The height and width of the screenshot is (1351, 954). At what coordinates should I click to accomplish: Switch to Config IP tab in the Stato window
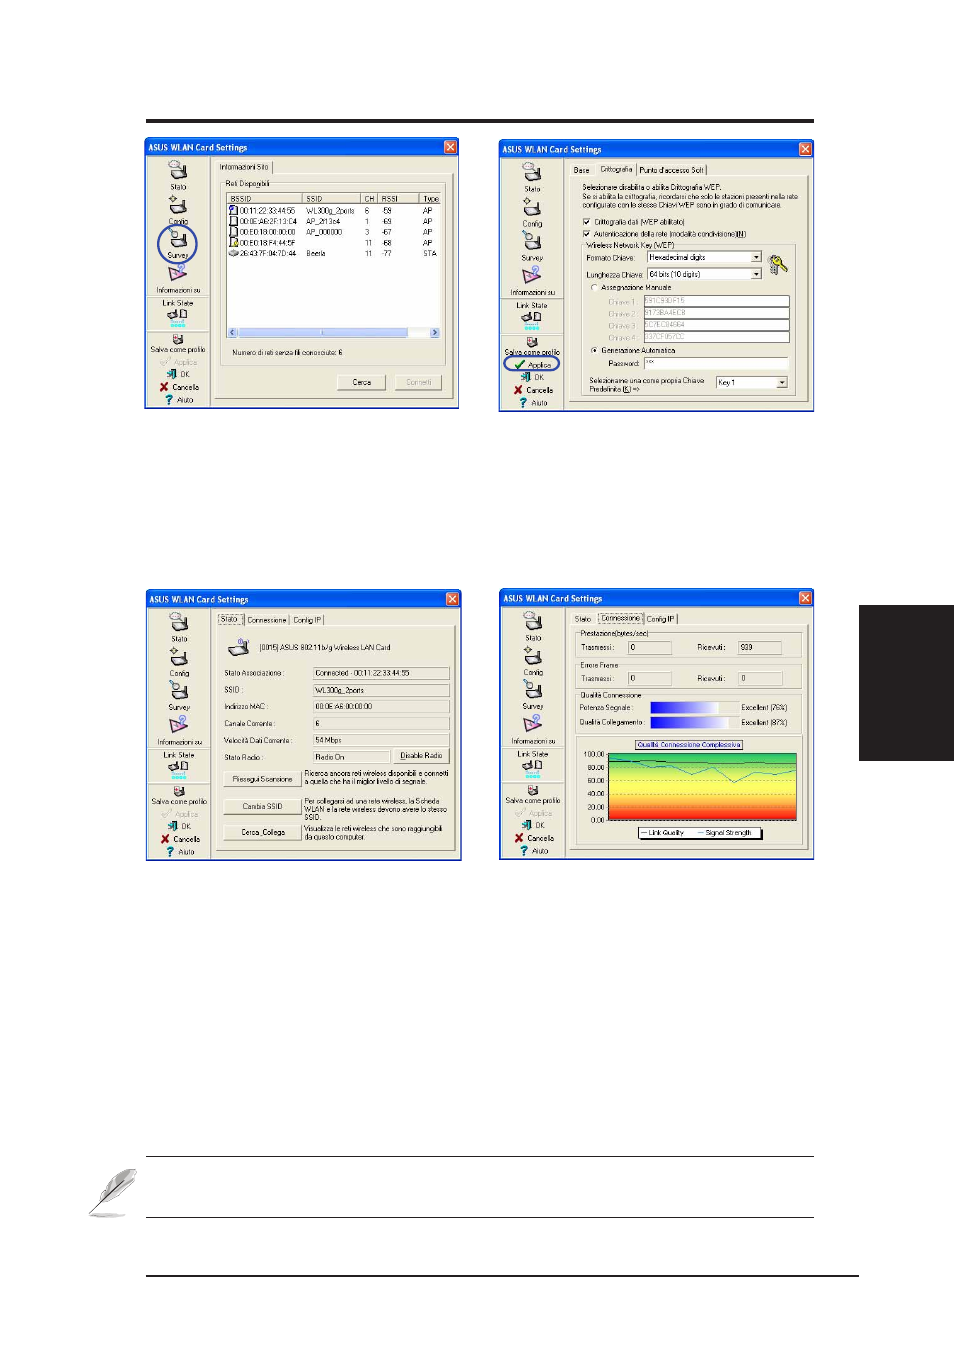tap(307, 620)
